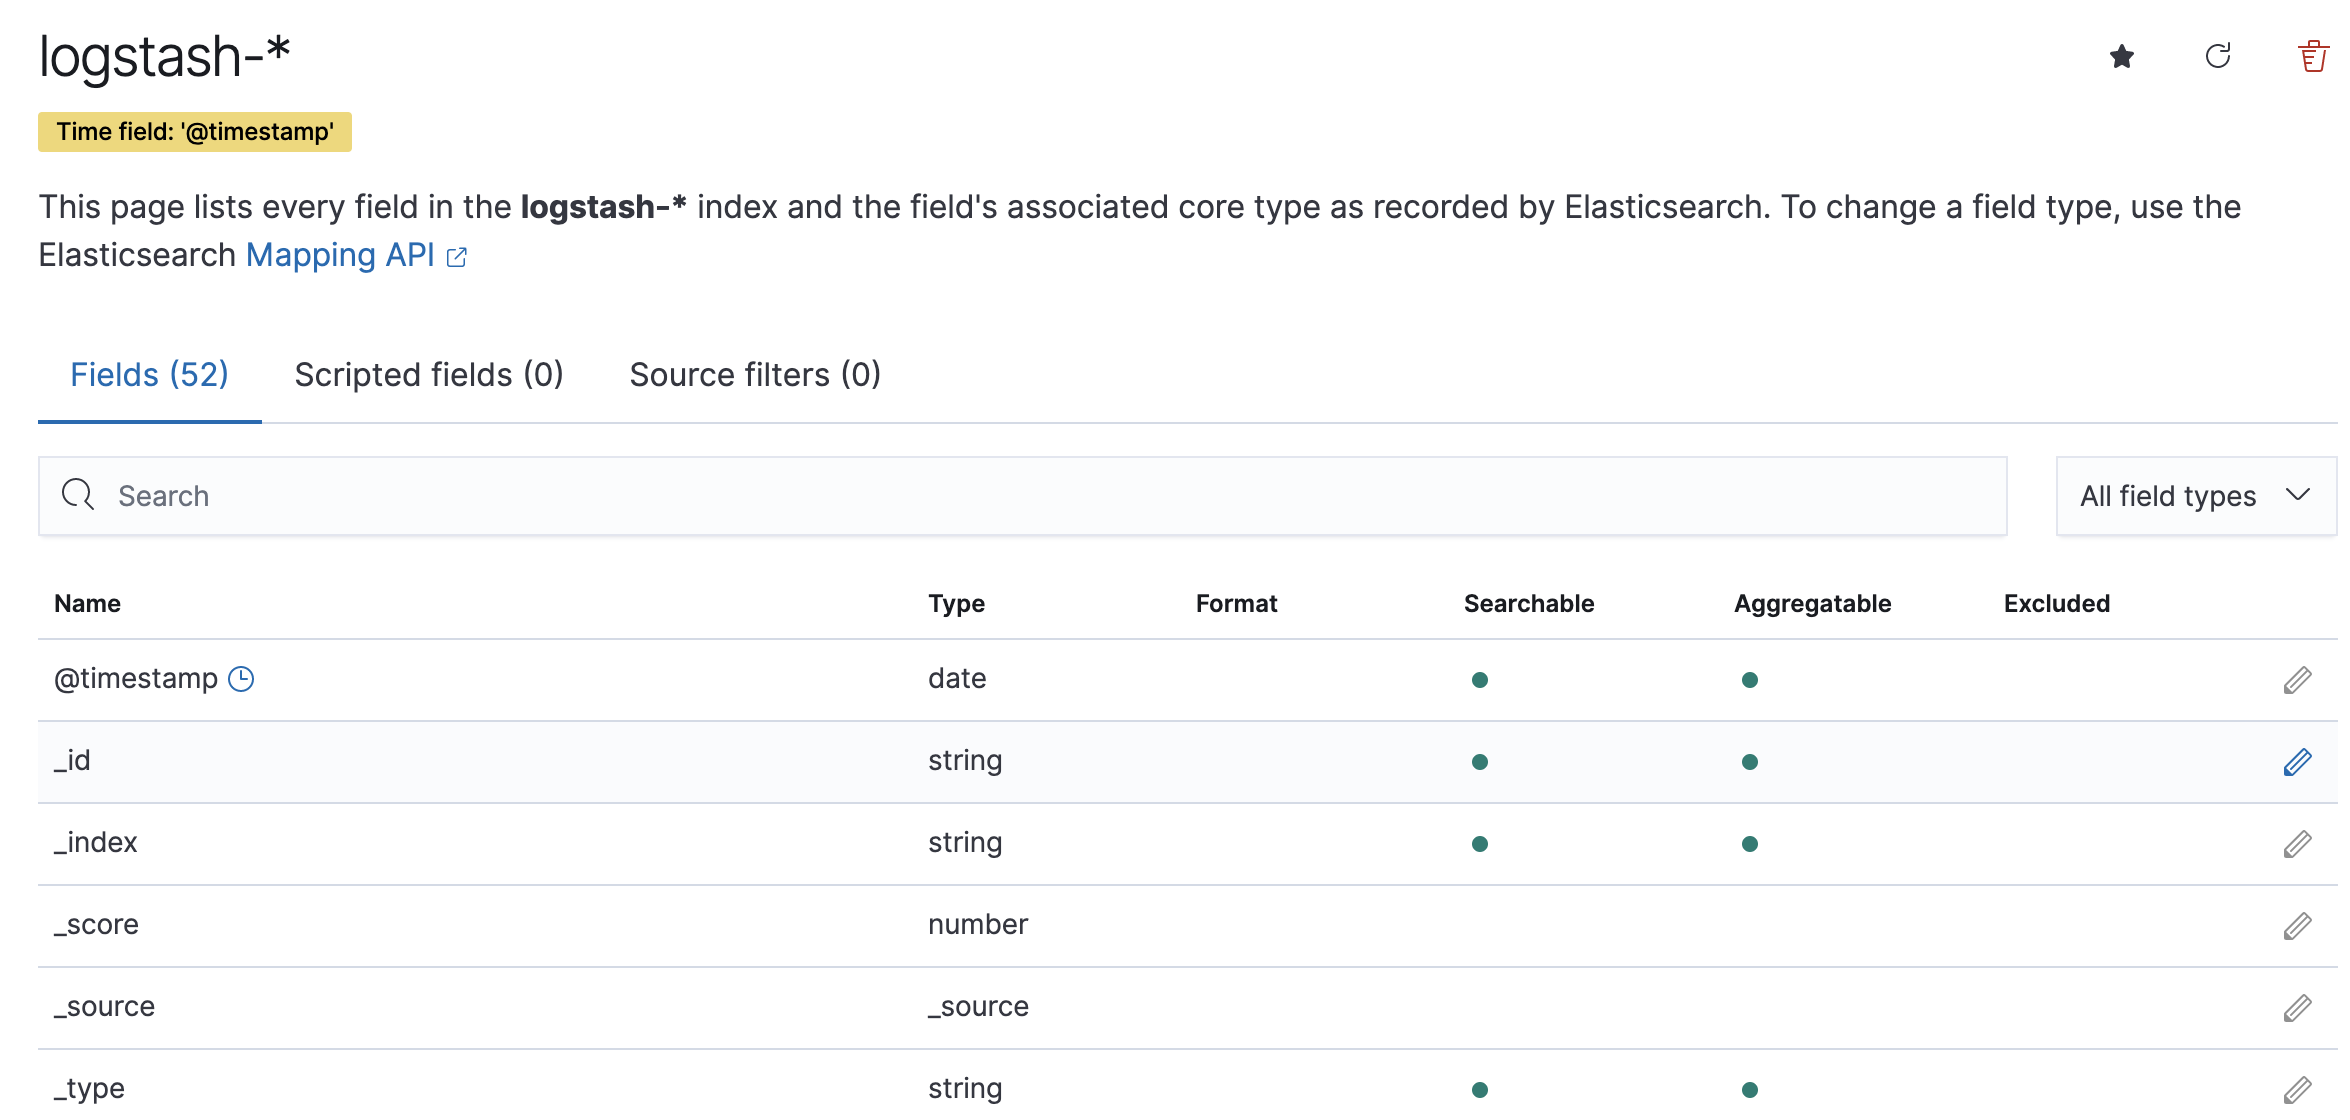Click the Search fields input box
Viewport: 2350px width, 1120px height.
1020,496
